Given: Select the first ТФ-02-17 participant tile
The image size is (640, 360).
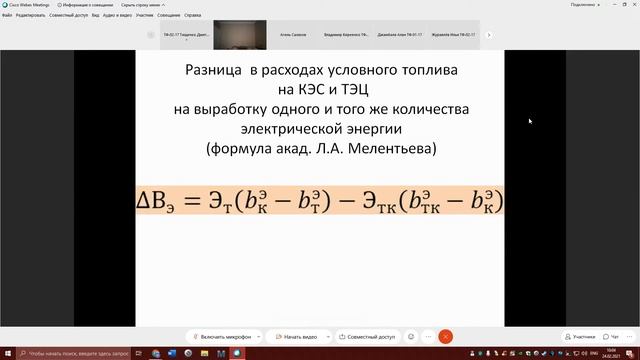Looking at the screenshot, I should (x=186, y=35).
